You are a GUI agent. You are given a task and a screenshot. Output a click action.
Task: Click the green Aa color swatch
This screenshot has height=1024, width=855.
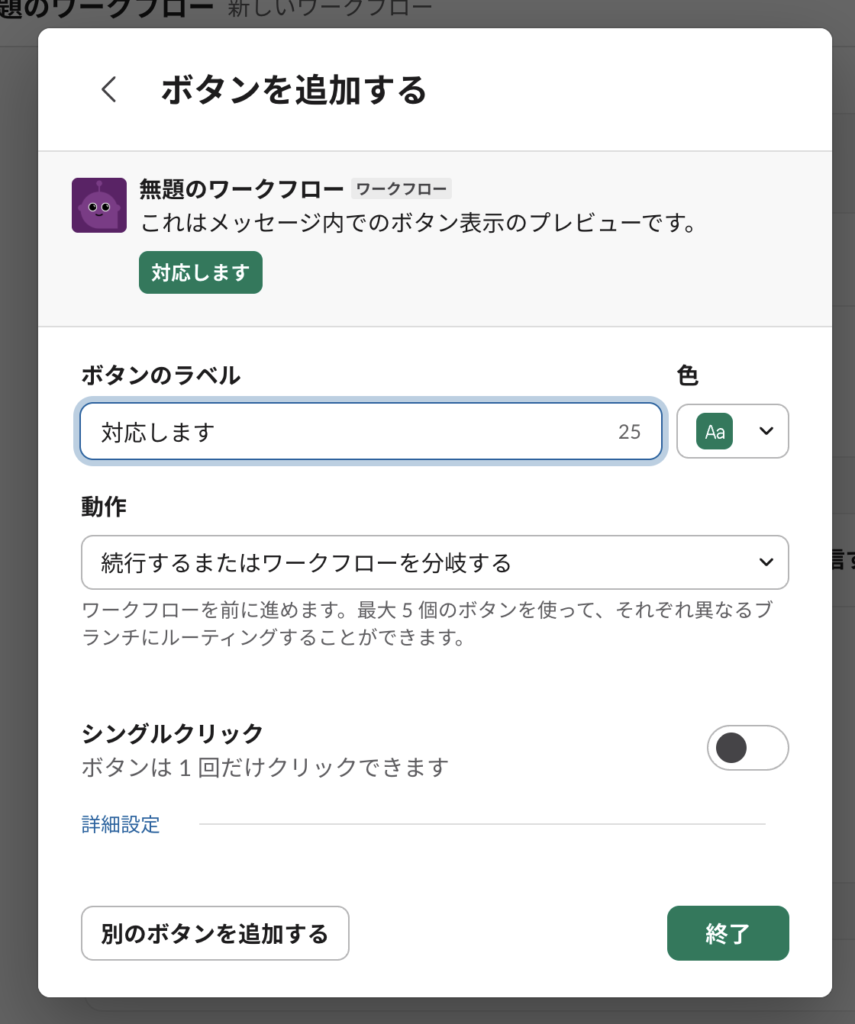pos(714,431)
